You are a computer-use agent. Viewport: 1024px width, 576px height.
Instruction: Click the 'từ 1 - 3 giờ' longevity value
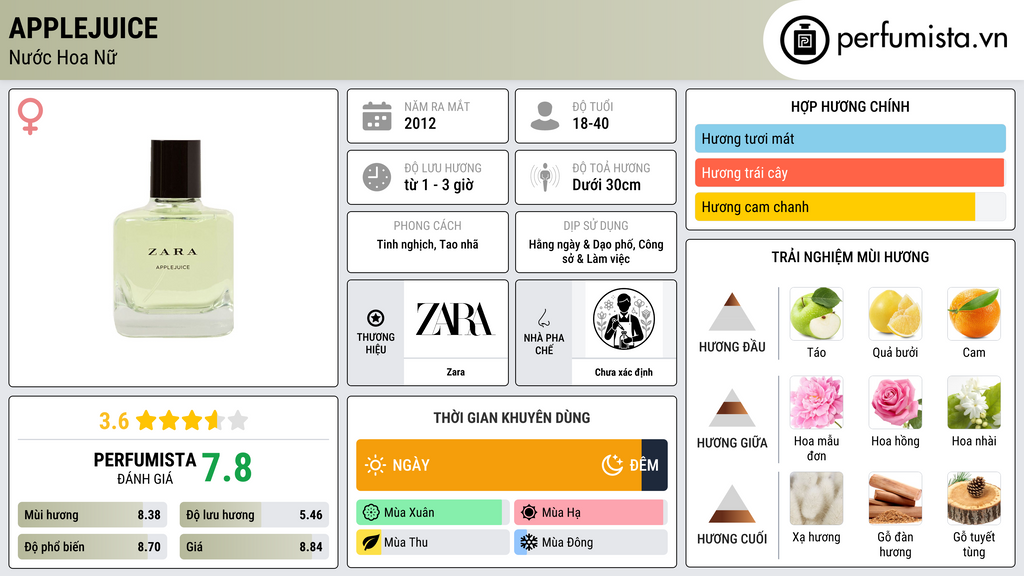coord(439,185)
